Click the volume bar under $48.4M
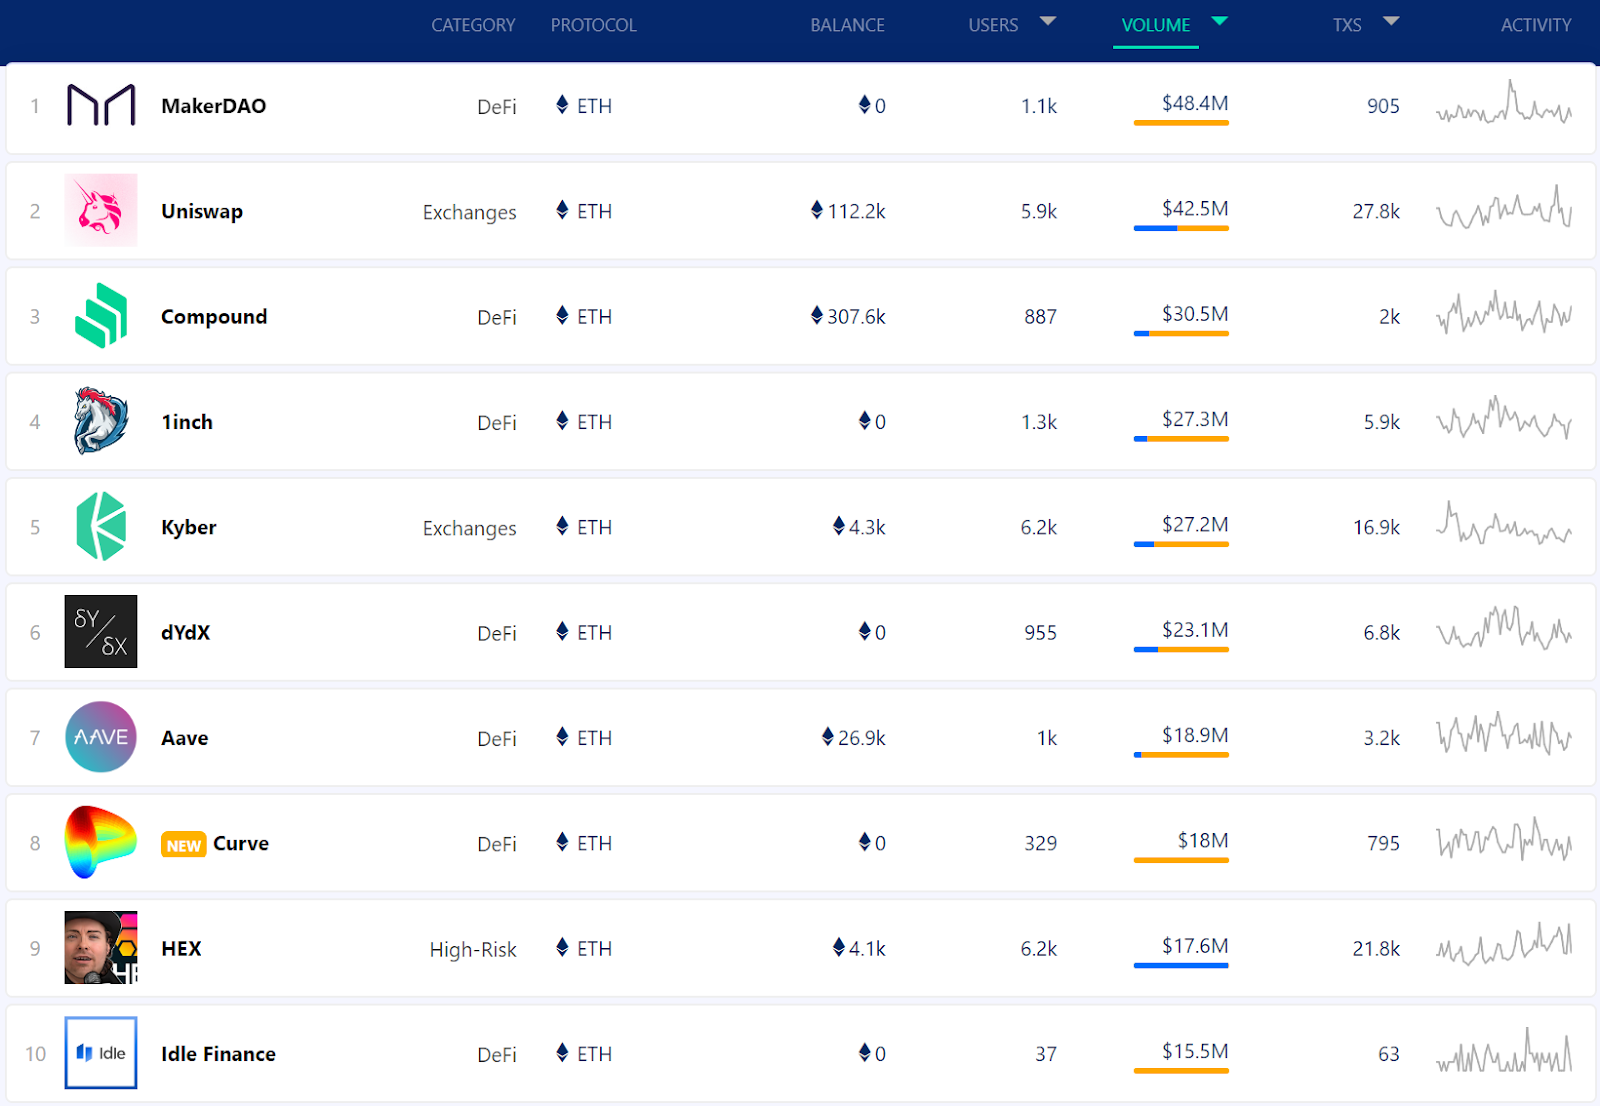This screenshot has height=1106, width=1600. click(1181, 123)
